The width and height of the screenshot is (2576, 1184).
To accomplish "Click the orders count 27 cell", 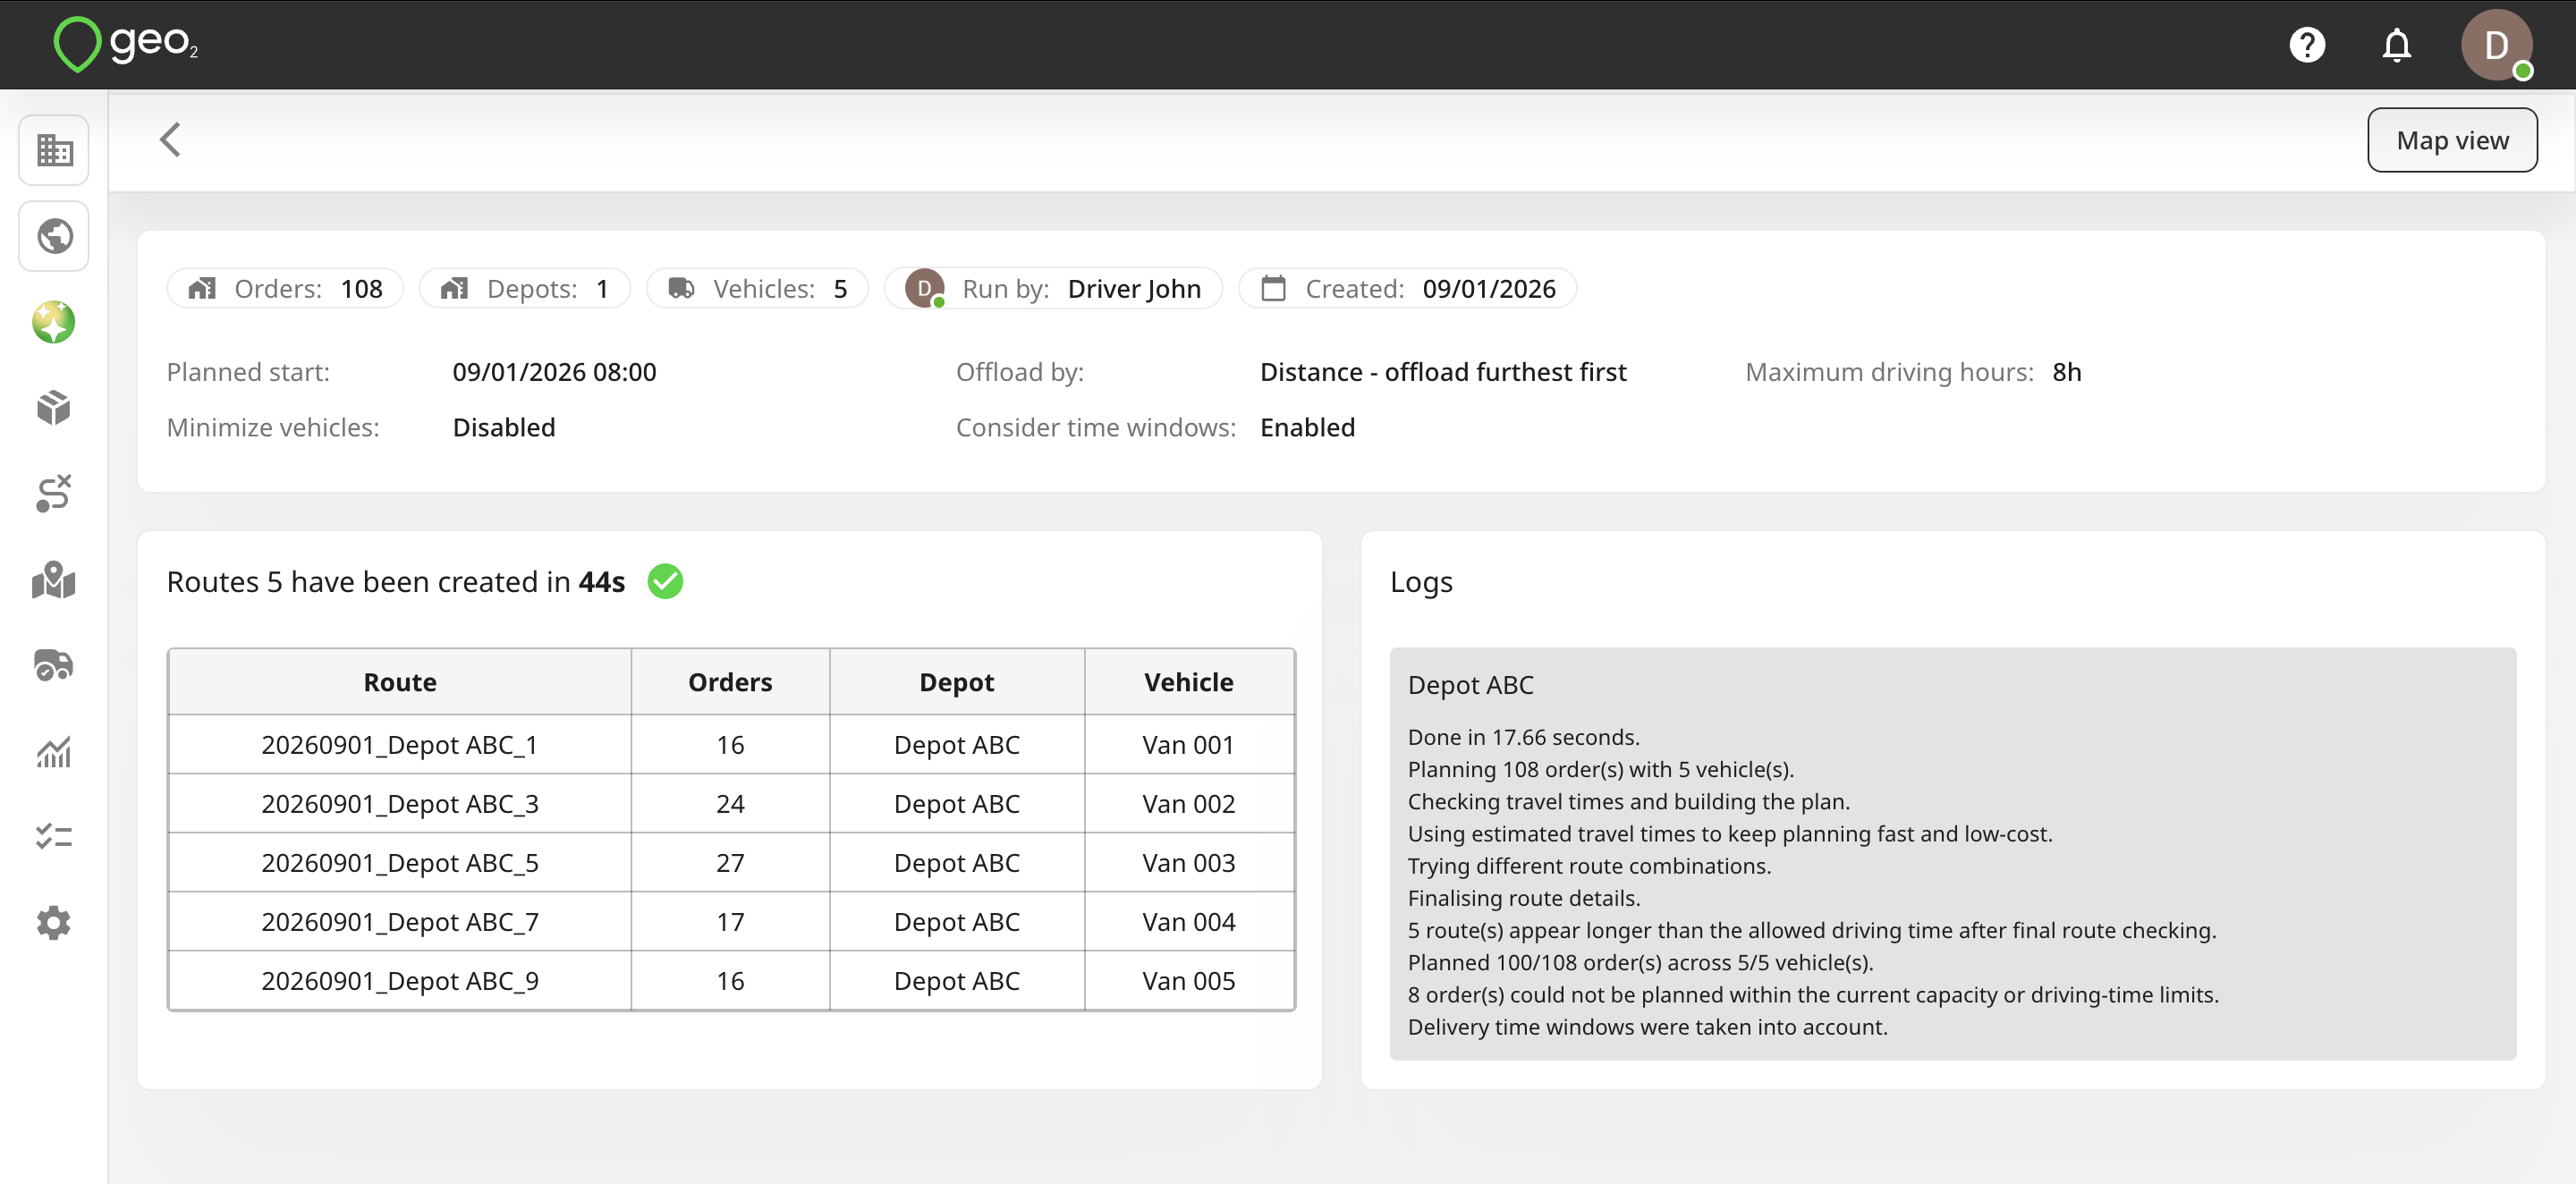I will tap(730, 863).
